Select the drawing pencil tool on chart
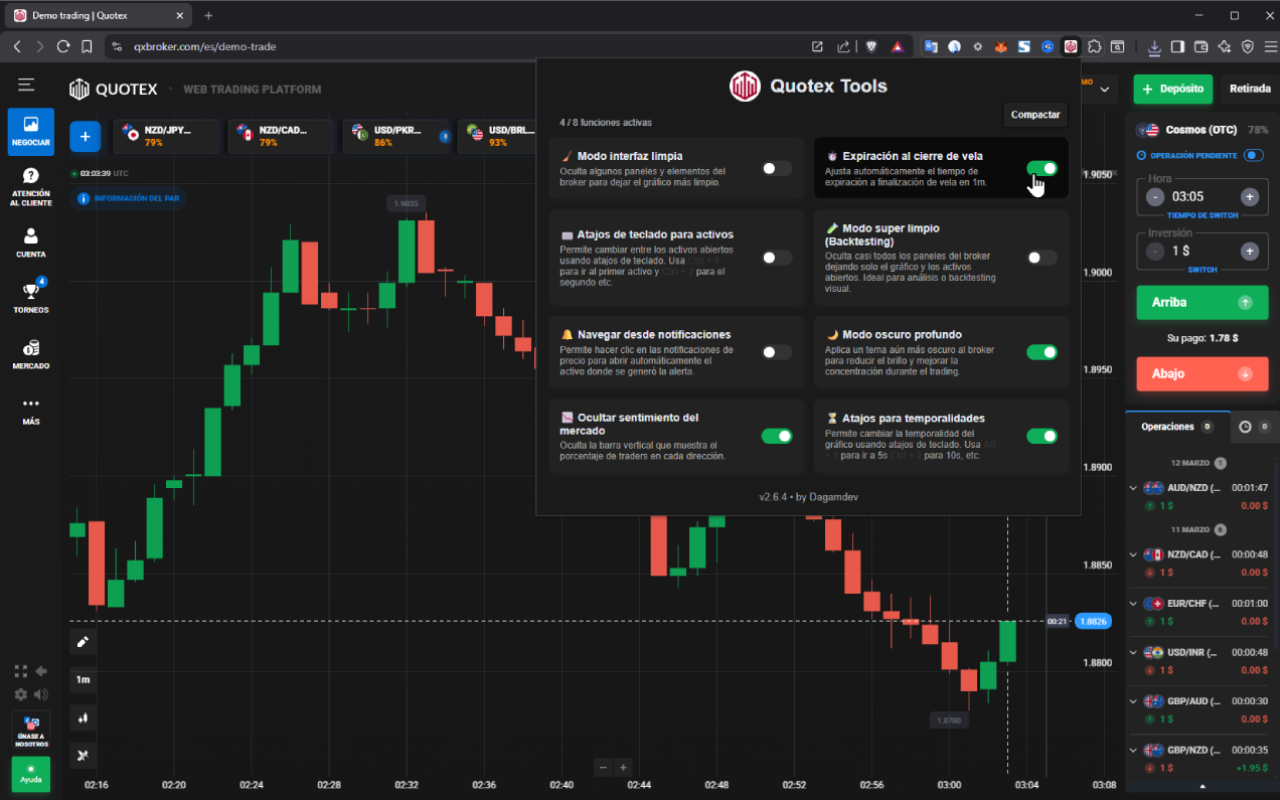Image resolution: width=1280 pixels, height=800 pixels. [x=83, y=642]
